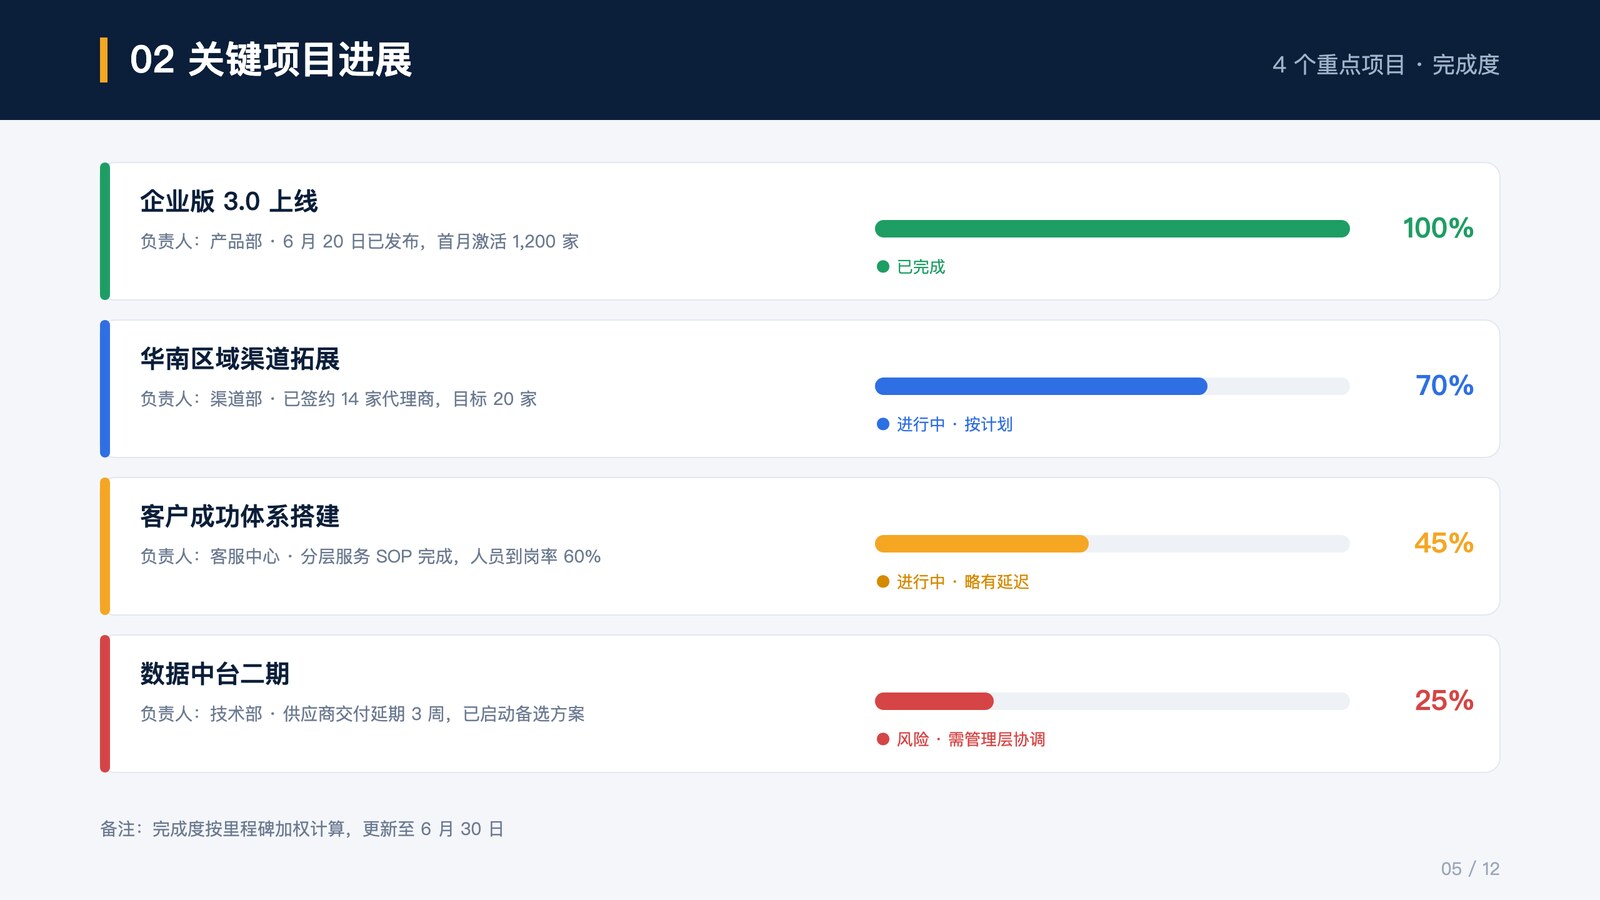Click the 25% completion figure
The image size is (1600, 900).
(1444, 700)
